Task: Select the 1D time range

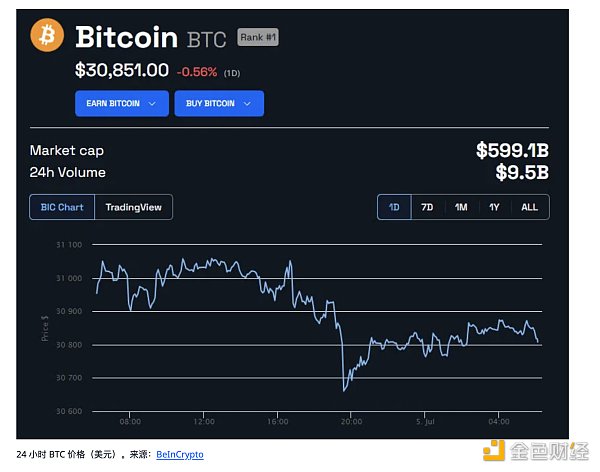Action: 394,207
